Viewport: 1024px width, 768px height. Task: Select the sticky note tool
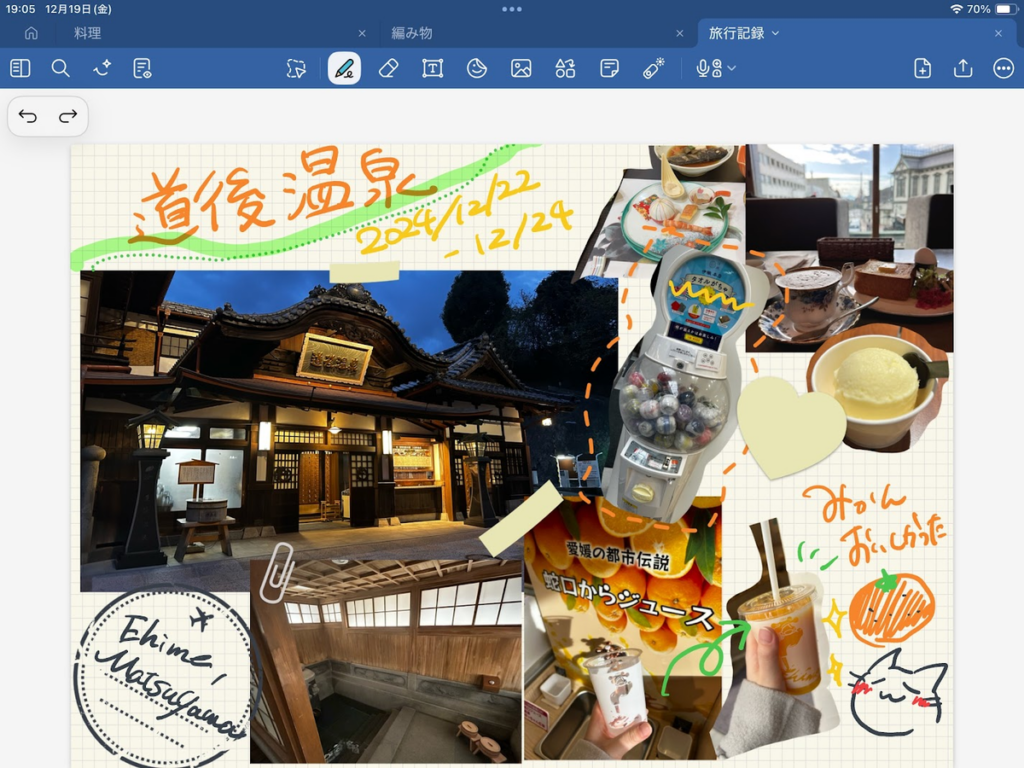pos(609,68)
